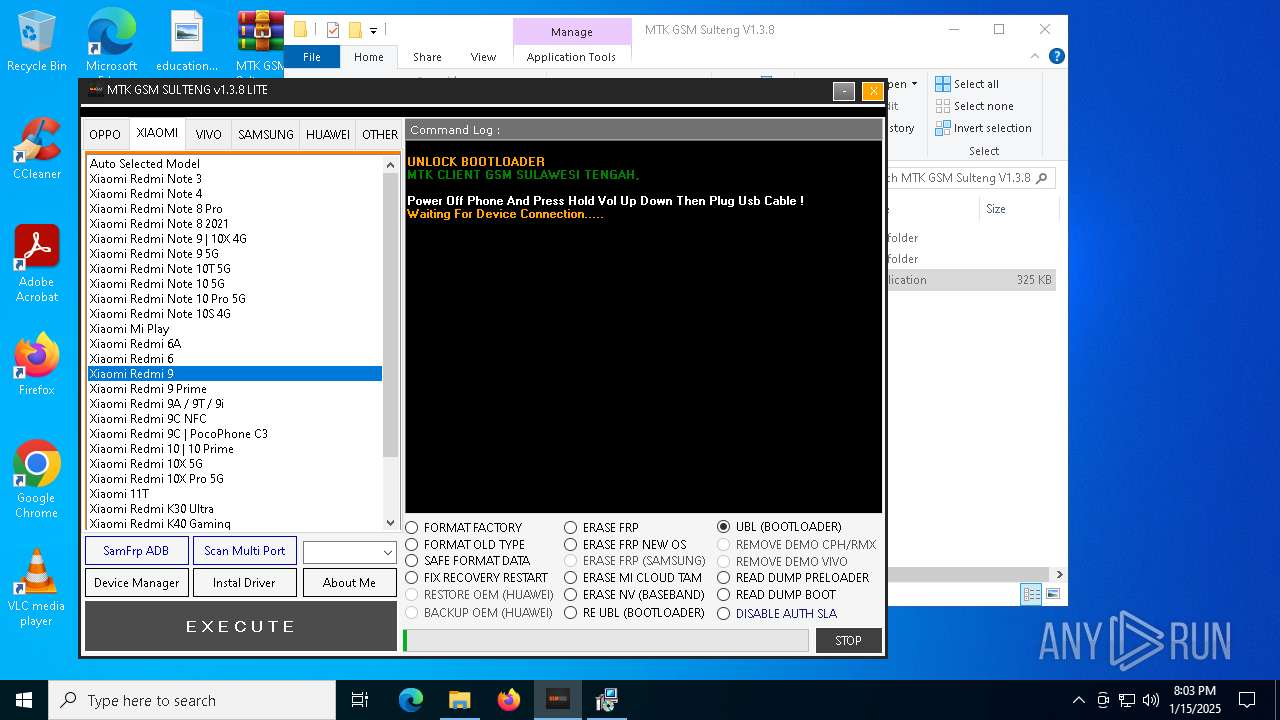
Task: Open the volume icon in system tray
Action: [x=1151, y=700]
